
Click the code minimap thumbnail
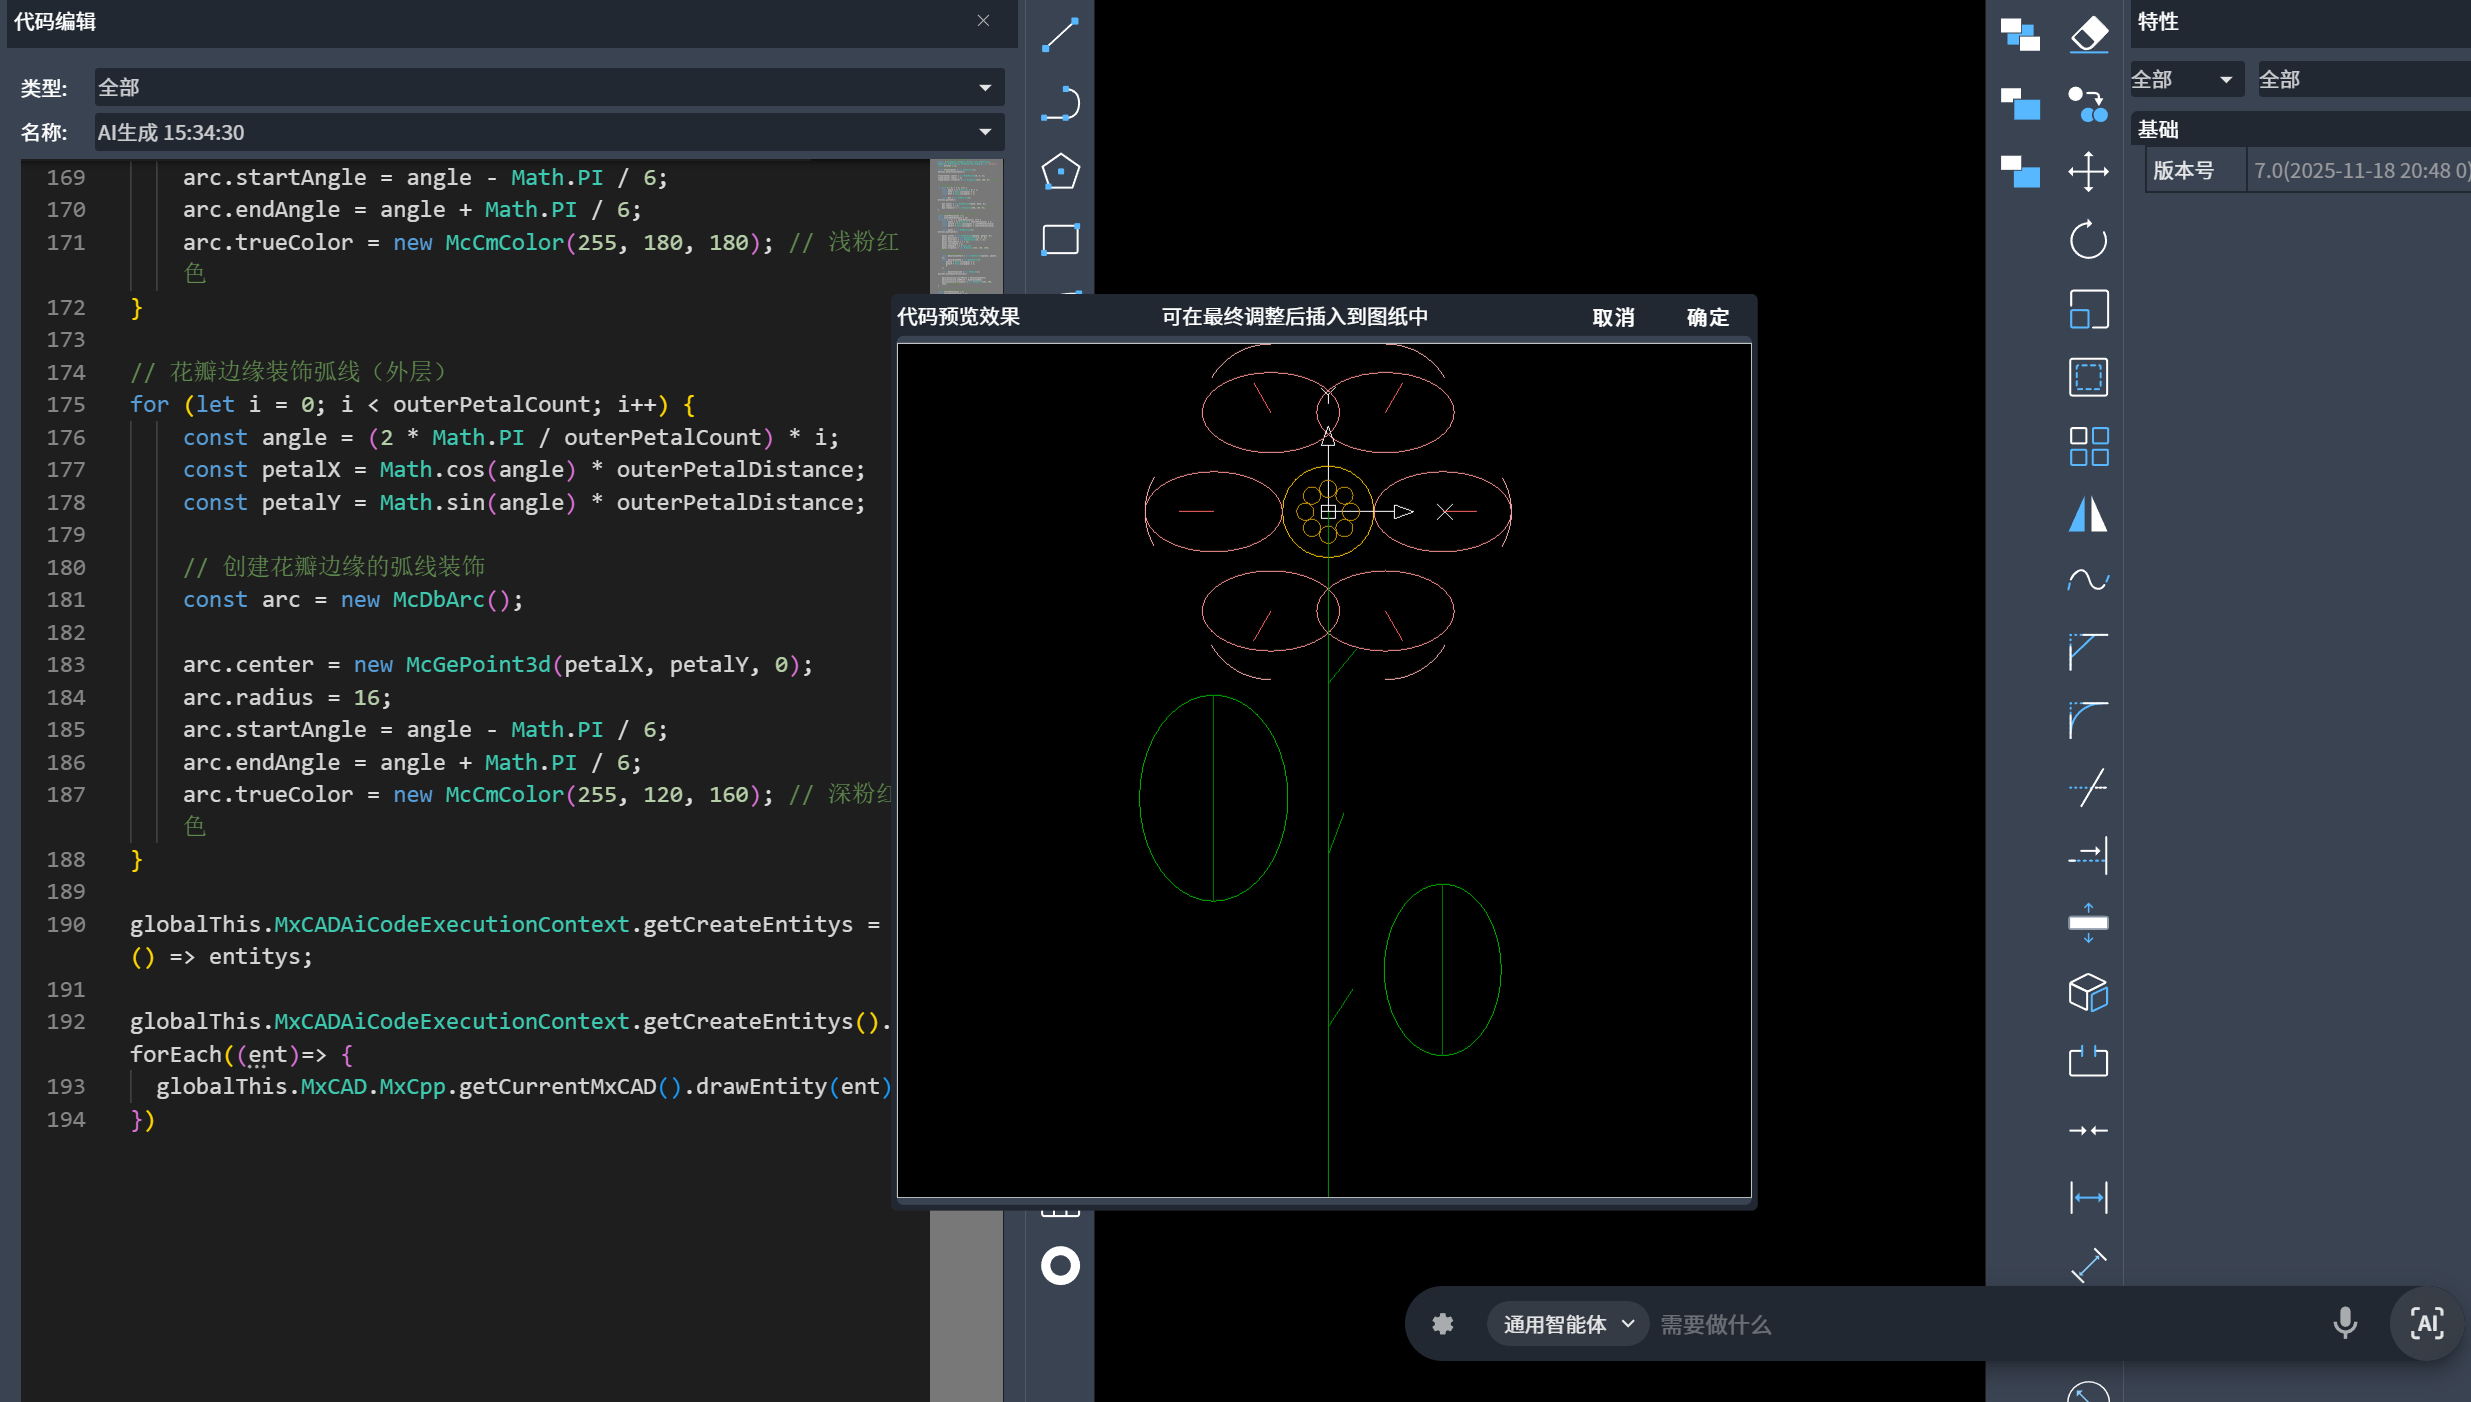[x=965, y=225]
